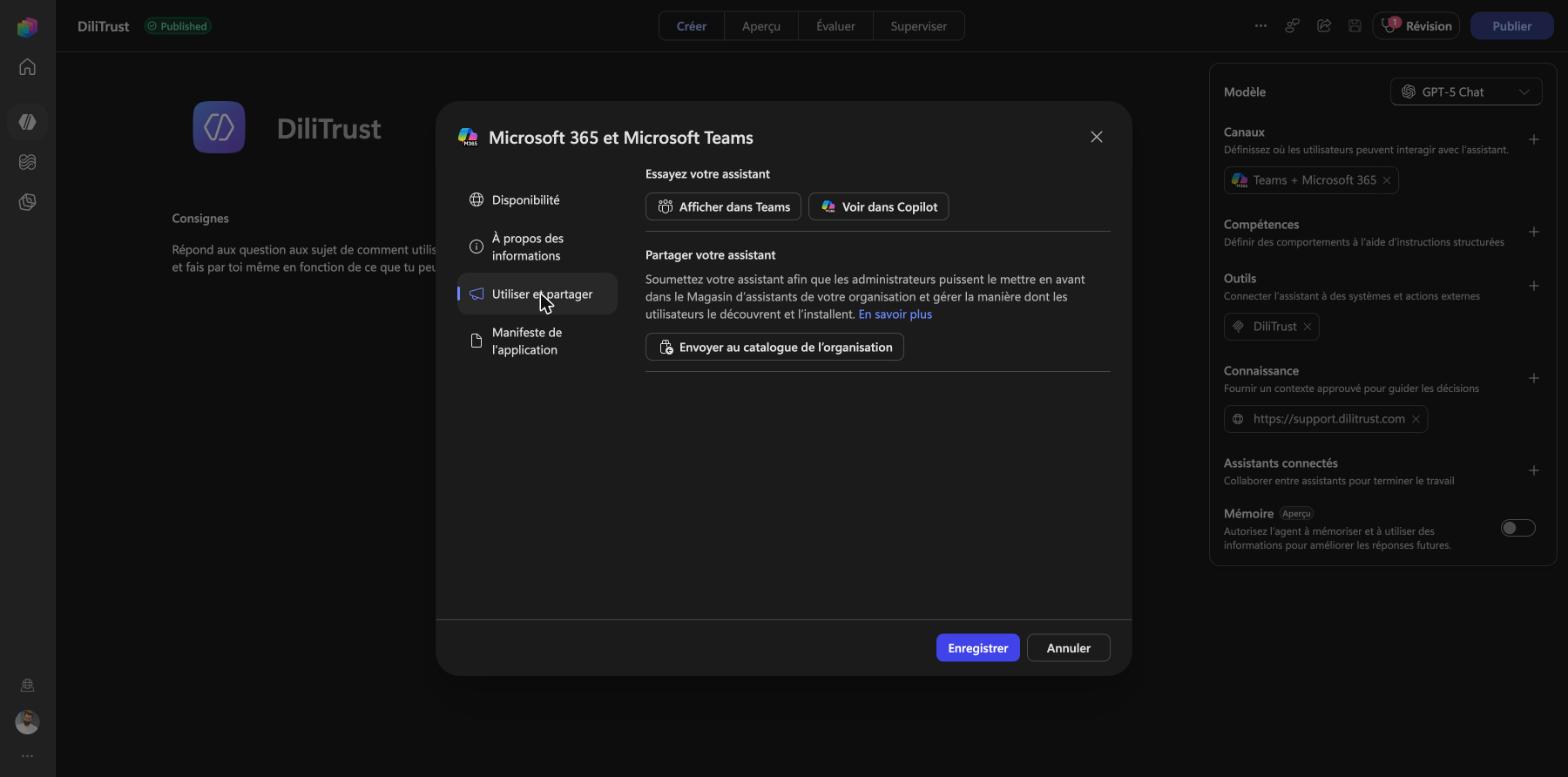Open the GPT-5 Chat model dropdown
The width and height of the screenshot is (1568, 777).
coord(1466,92)
